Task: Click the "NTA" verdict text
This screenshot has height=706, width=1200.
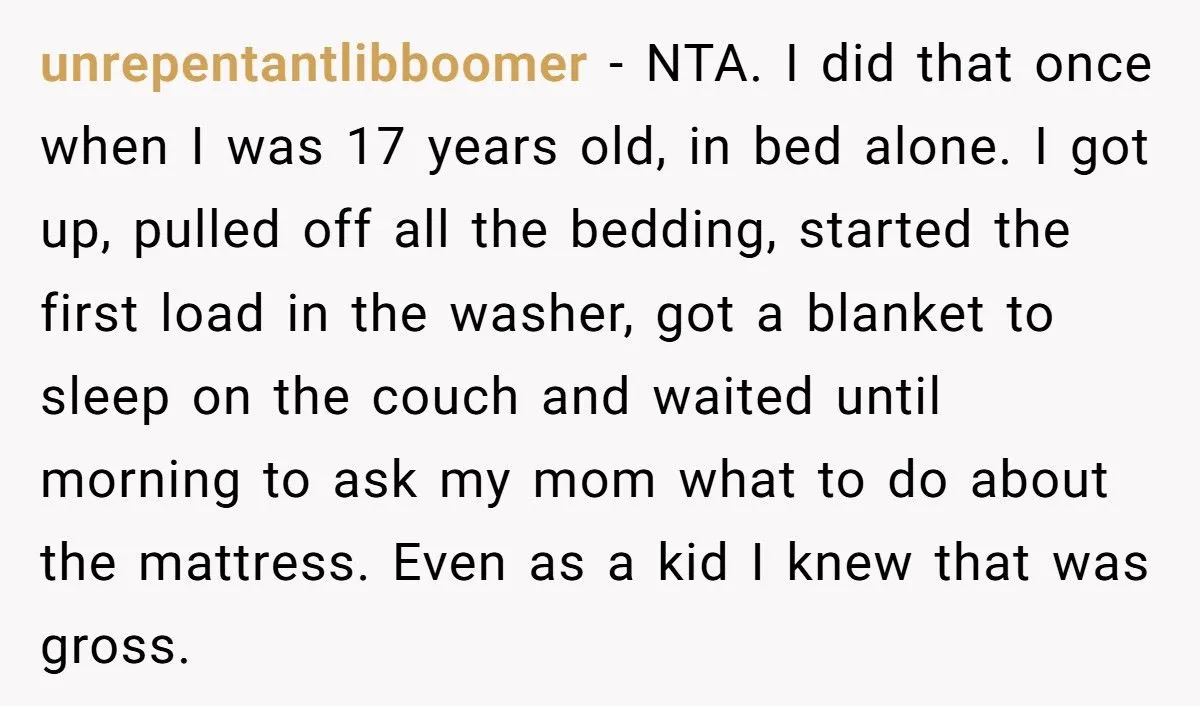Action: [696, 65]
